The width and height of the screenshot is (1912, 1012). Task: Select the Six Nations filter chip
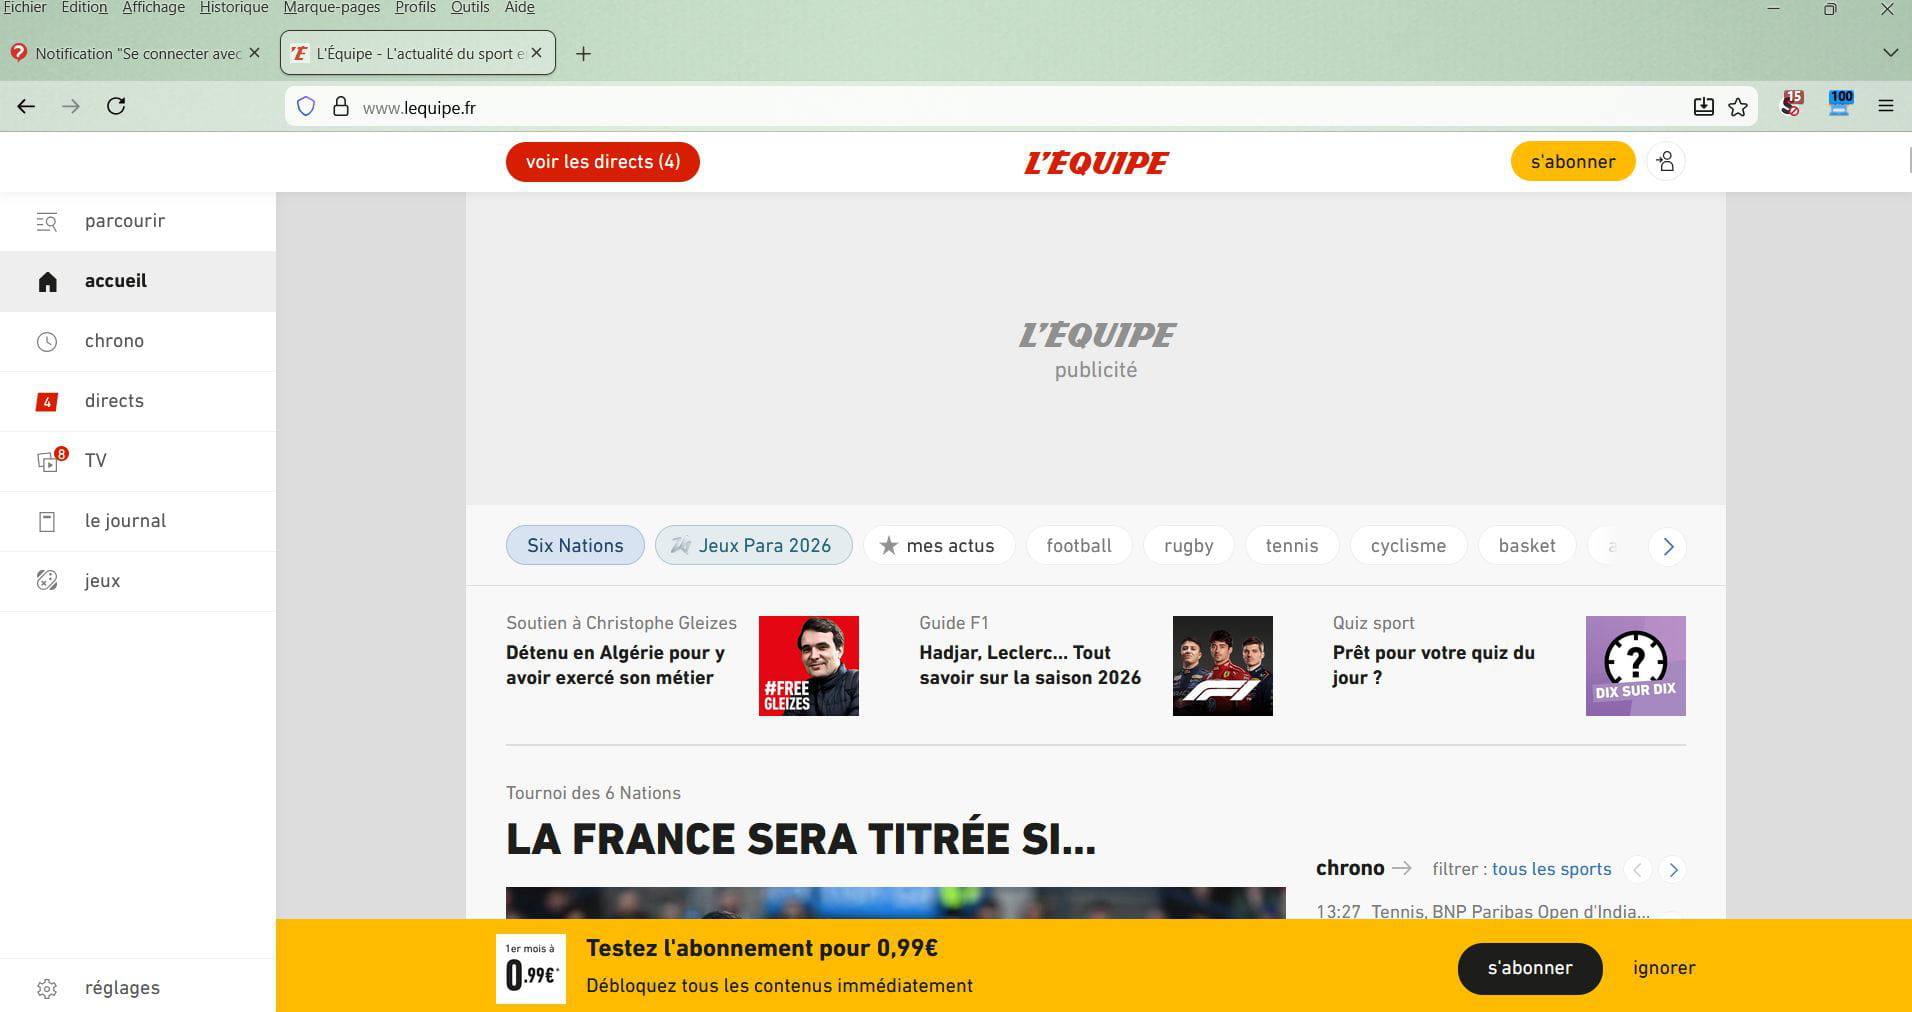click(x=575, y=546)
